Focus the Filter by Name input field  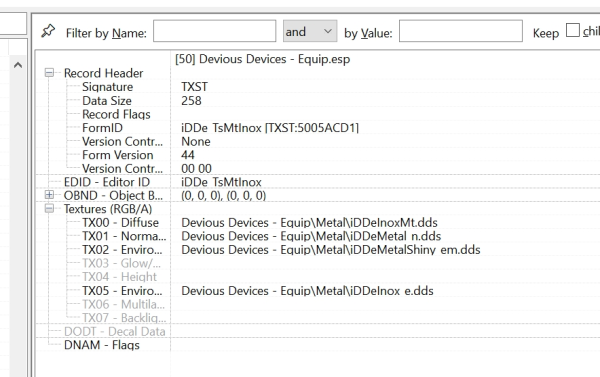[x=214, y=31]
